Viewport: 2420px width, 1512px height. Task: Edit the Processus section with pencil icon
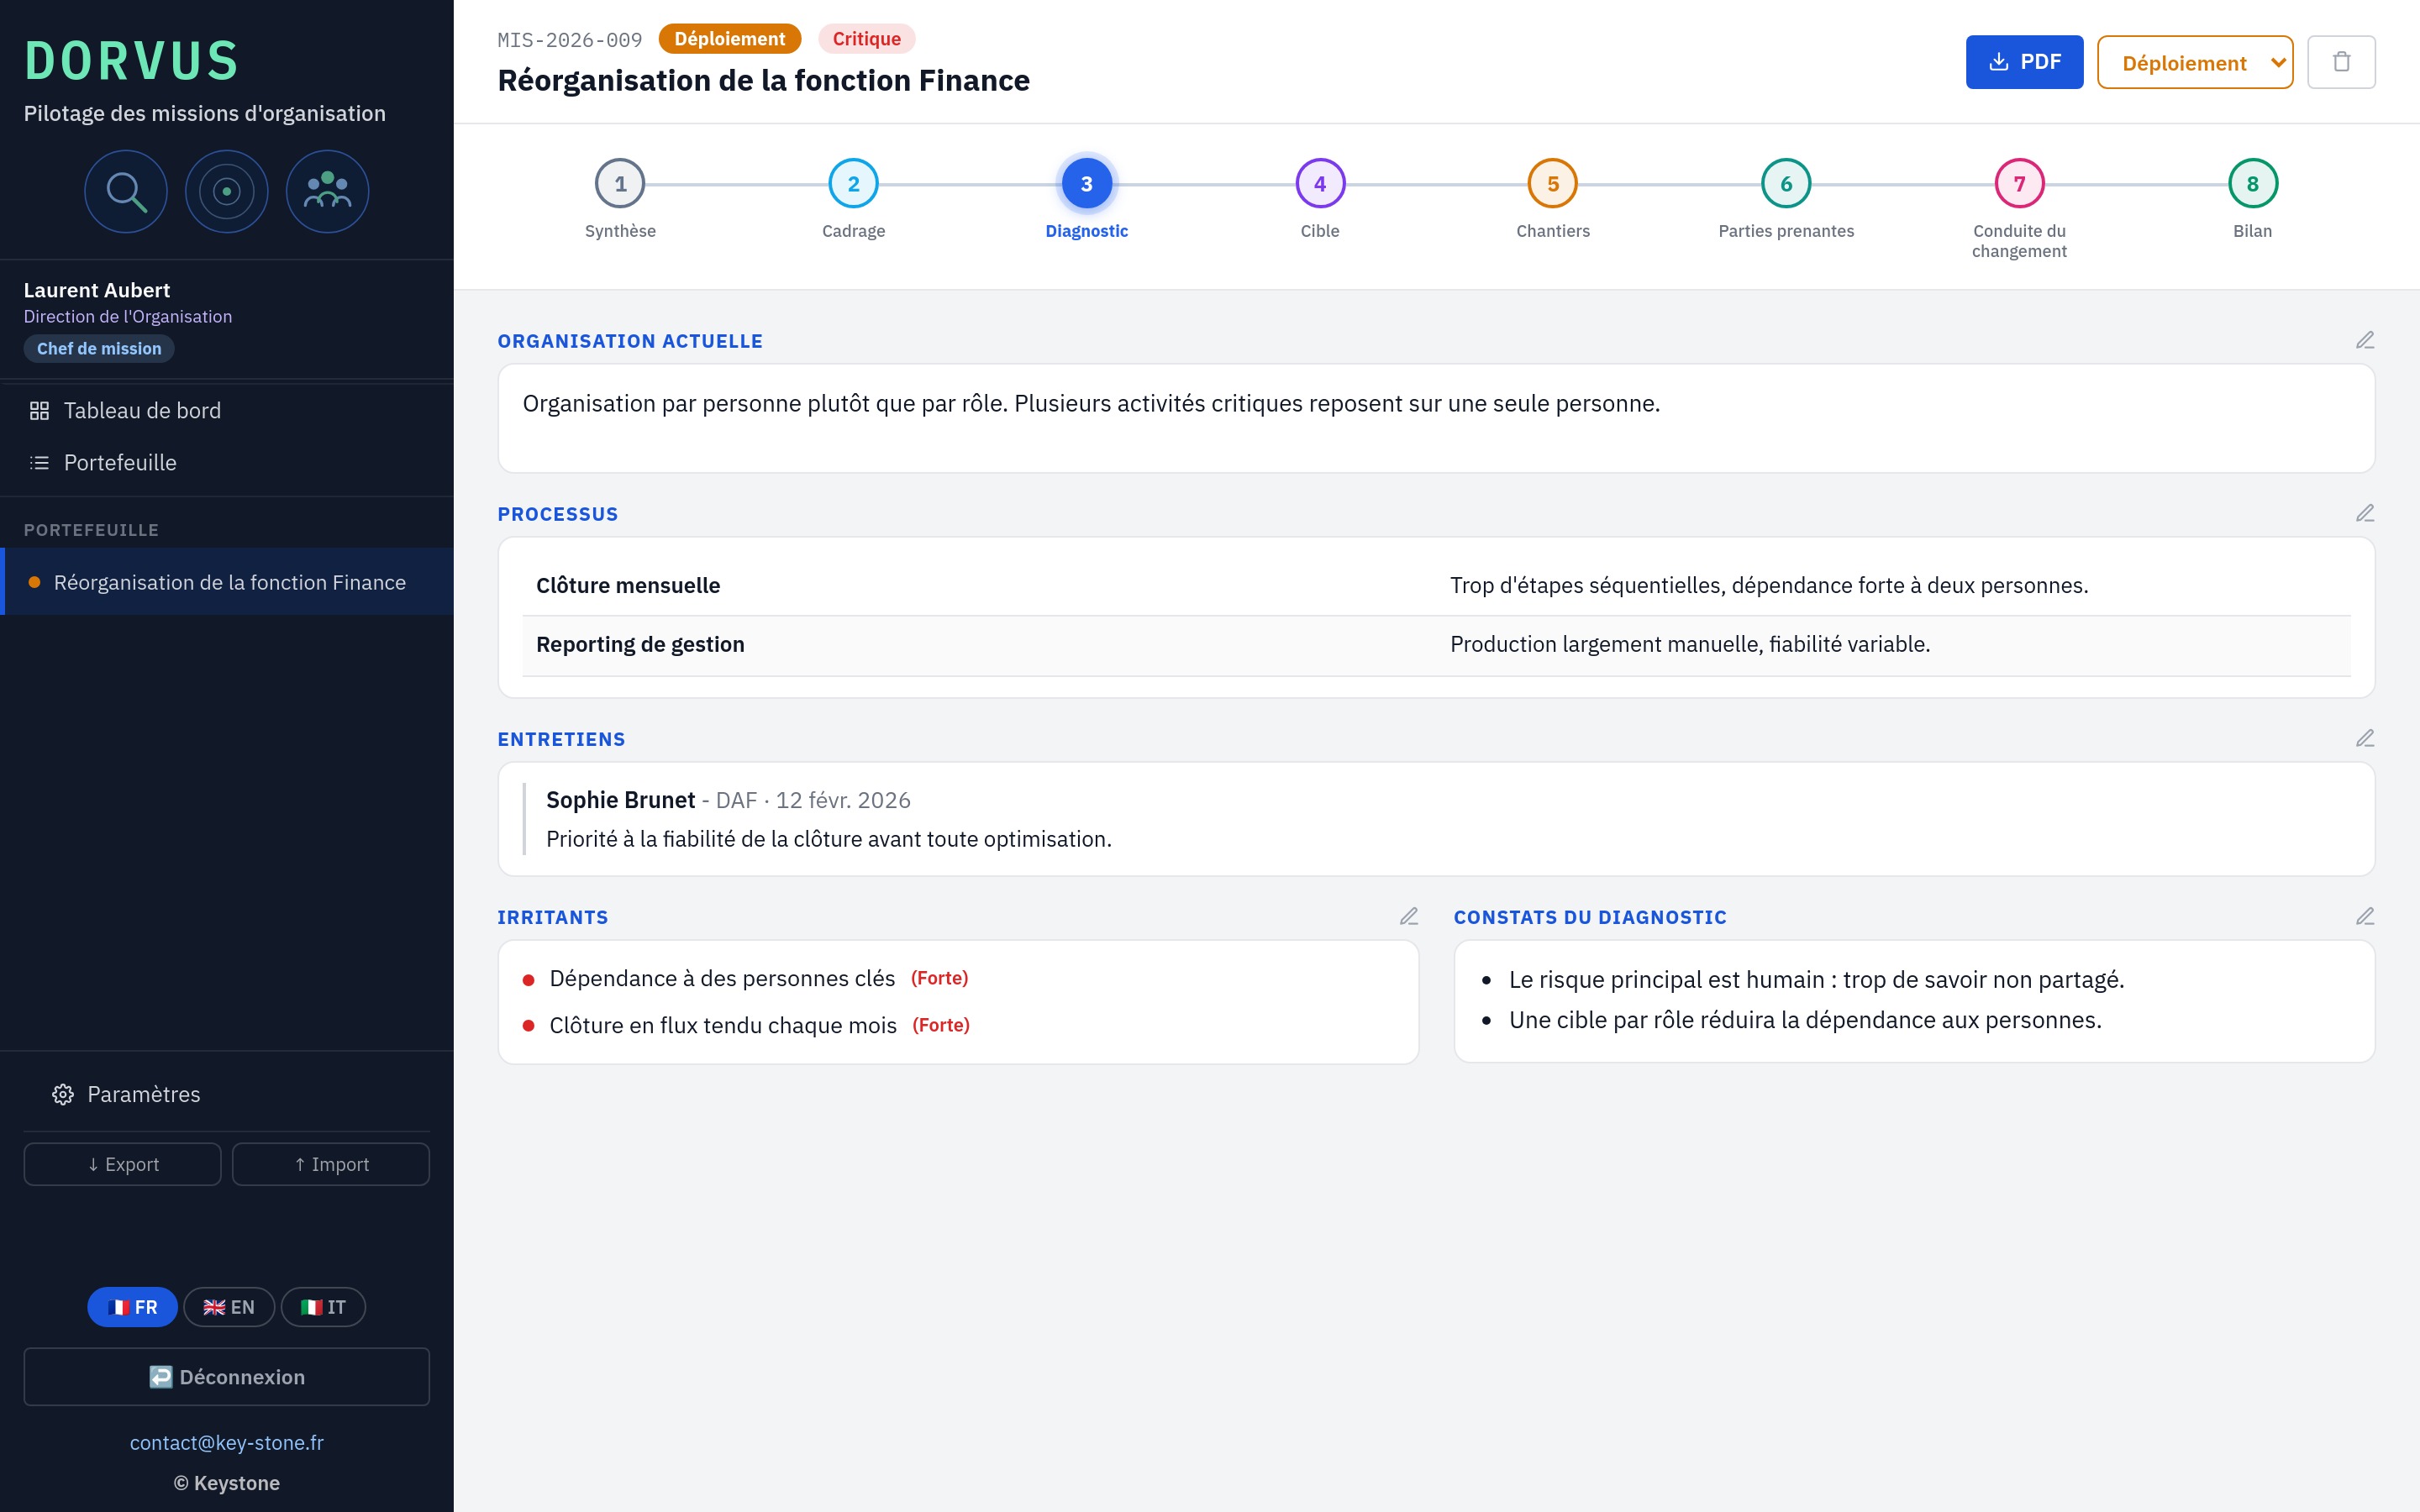click(x=2365, y=513)
